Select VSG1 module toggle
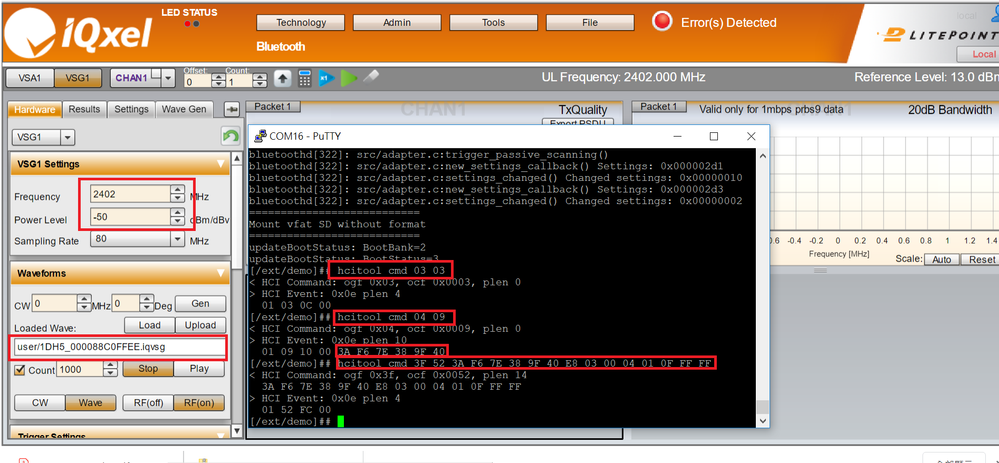 click(x=78, y=78)
